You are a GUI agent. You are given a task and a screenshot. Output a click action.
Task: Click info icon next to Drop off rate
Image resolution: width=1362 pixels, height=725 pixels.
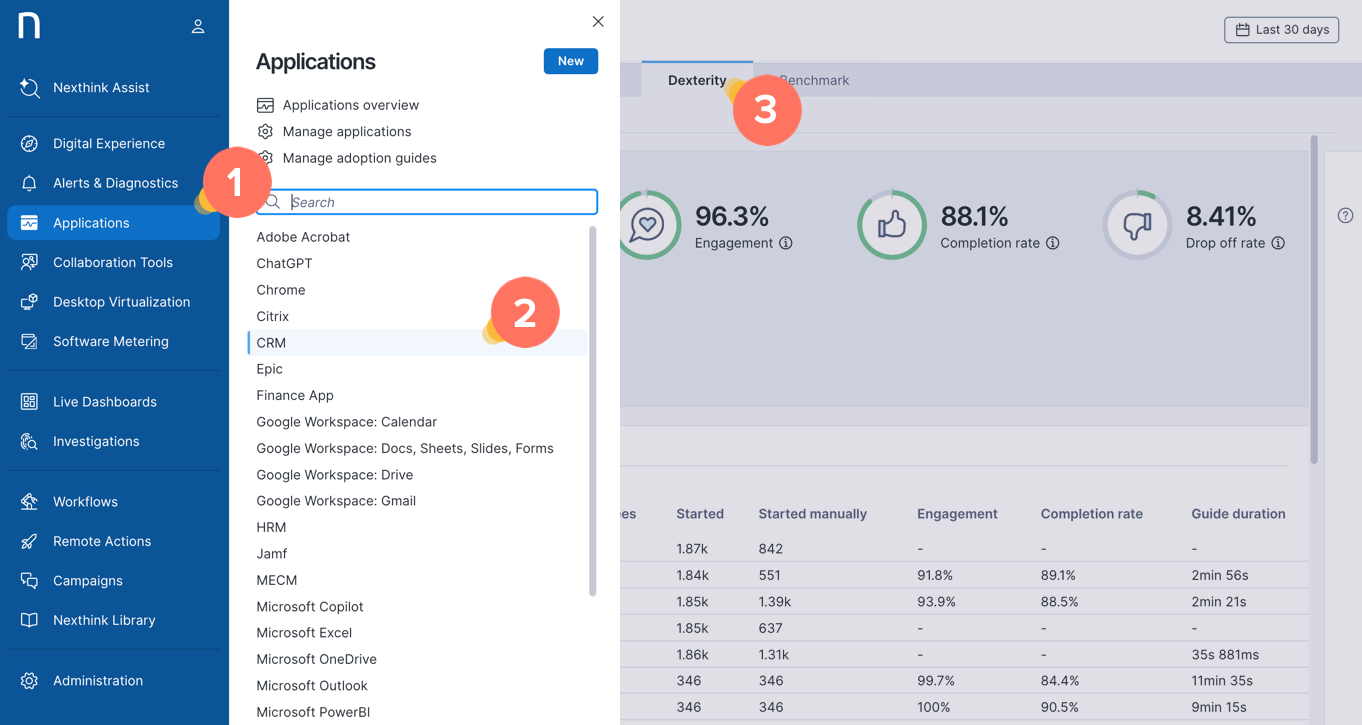1278,243
